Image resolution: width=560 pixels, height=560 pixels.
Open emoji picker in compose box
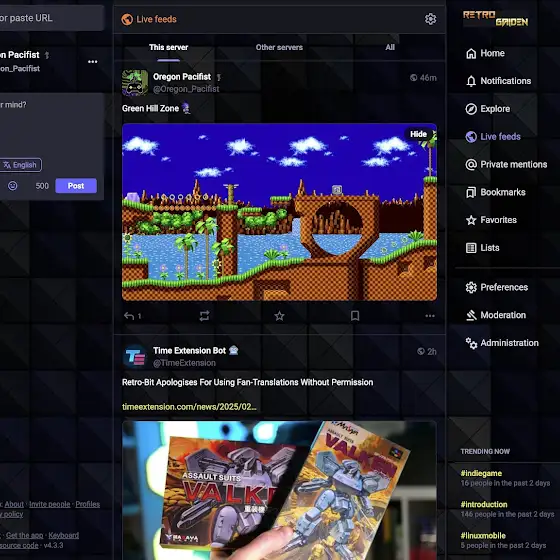[x=12, y=186]
